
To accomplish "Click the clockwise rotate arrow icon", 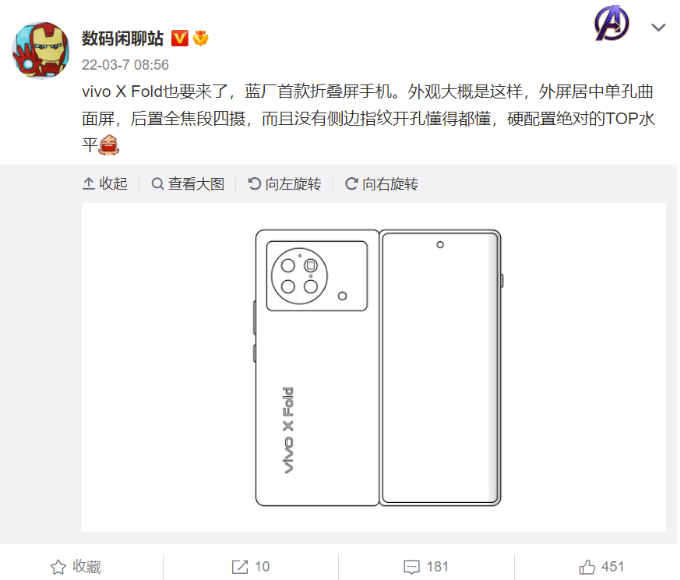I will [x=351, y=184].
